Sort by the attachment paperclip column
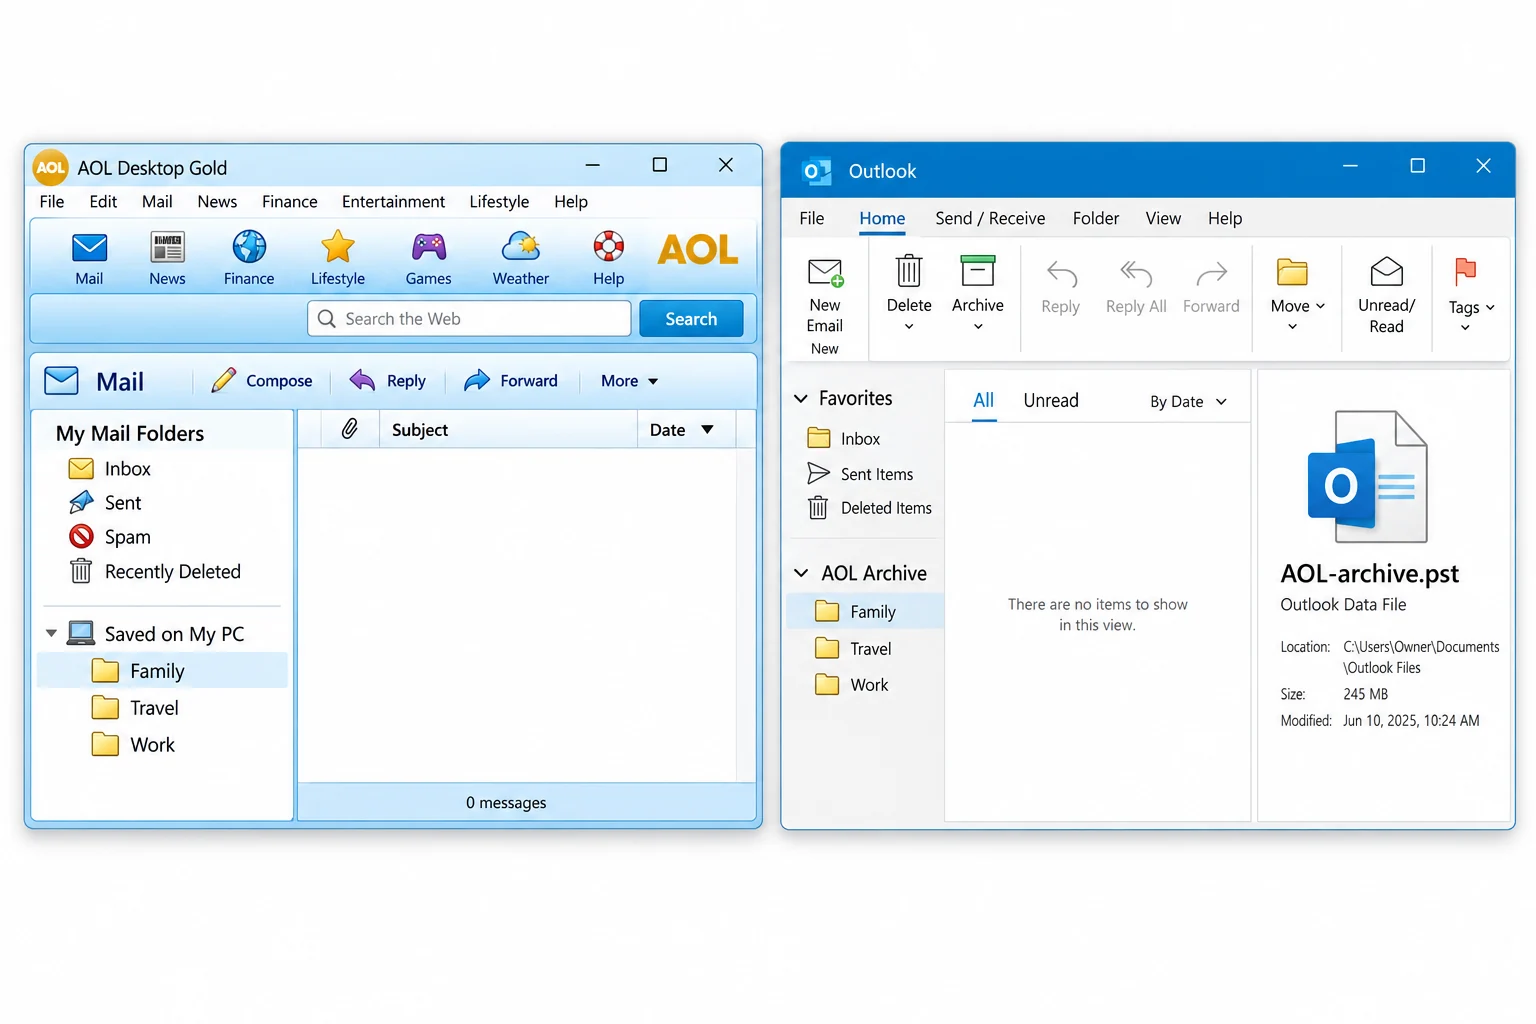This screenshot has width=1536, height=1024. click(x=350, y=429)
